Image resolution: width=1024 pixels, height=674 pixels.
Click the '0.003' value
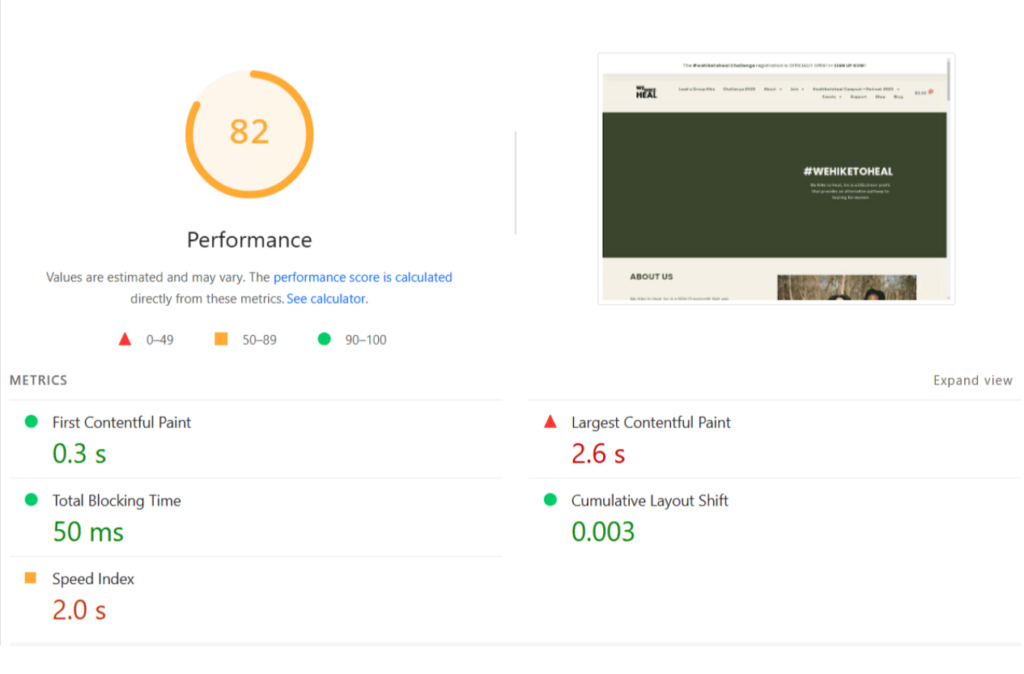(x=603, y=532)
